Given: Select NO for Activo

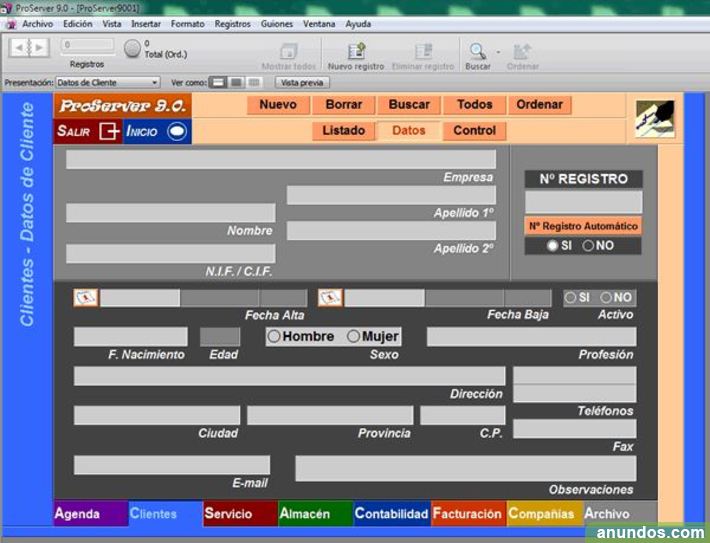Looking at the screenshot, I should tap(606, 298).
